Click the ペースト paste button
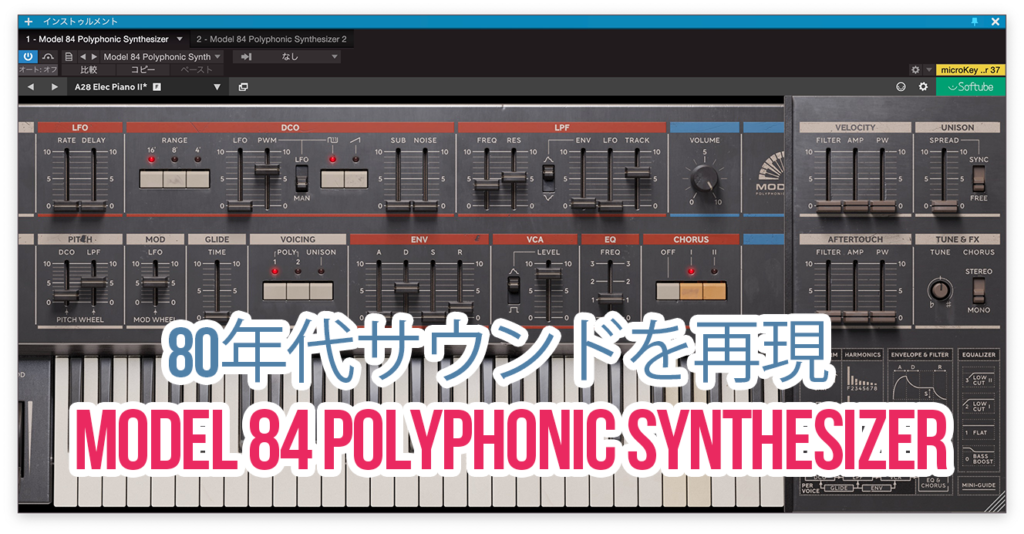Image resolution: width=1024 pixels, height=534 pixels. point(197,69)
